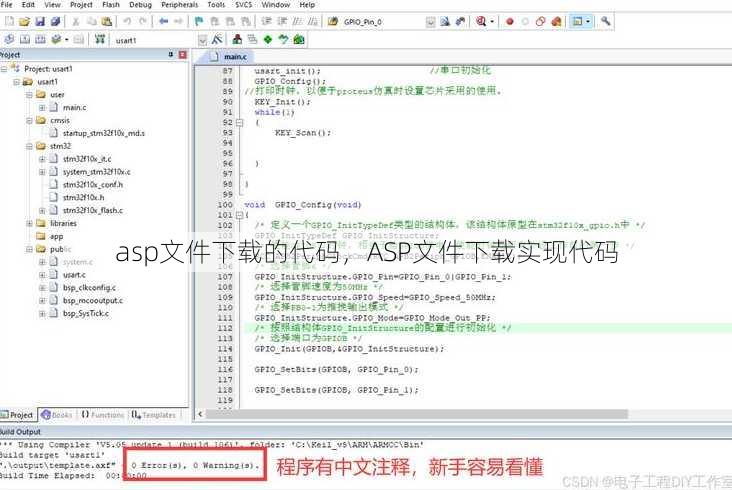Open the GPIO_Pin_0 search dropdown arrow
Viewport: 732px width, 490px height.
pyautogui.click(x=430, y=22)
